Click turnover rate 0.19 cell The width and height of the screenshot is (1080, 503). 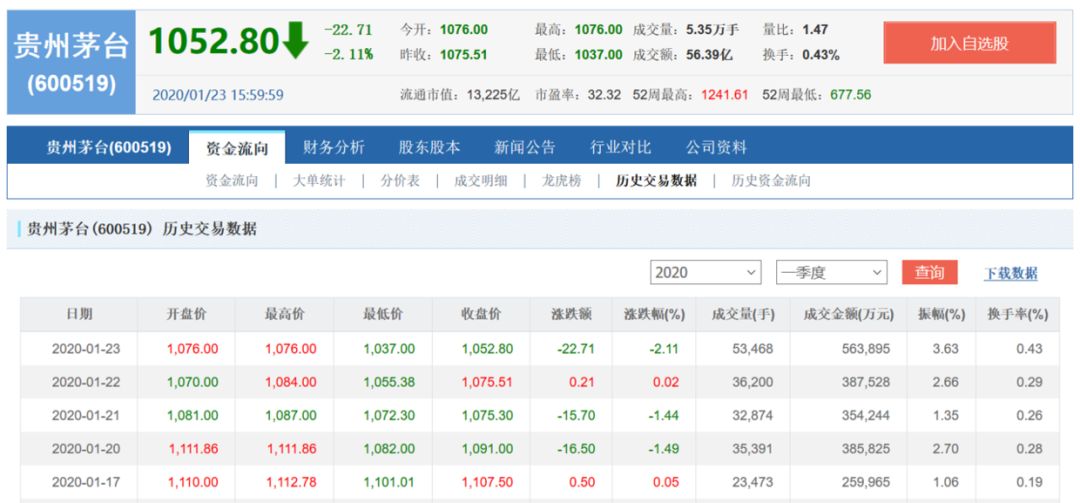(x=1029, y=482)
